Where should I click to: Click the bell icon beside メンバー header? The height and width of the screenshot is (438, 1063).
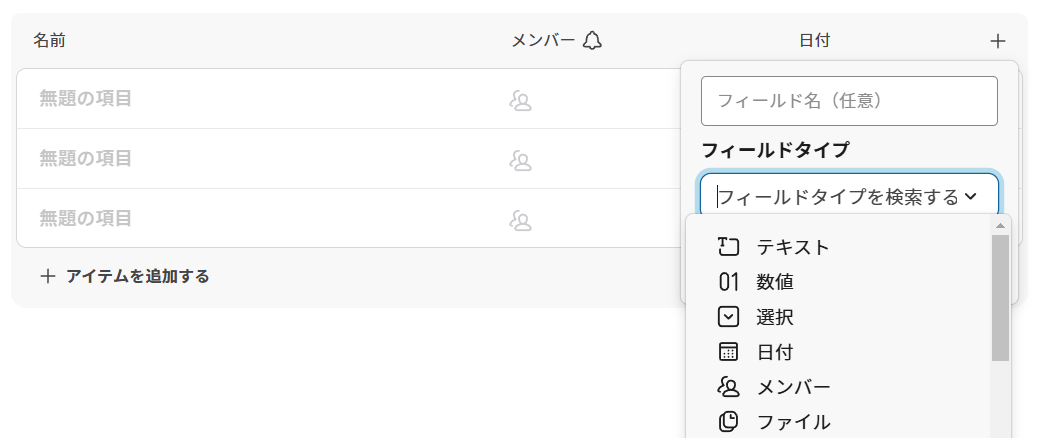(x=592, y=41)
